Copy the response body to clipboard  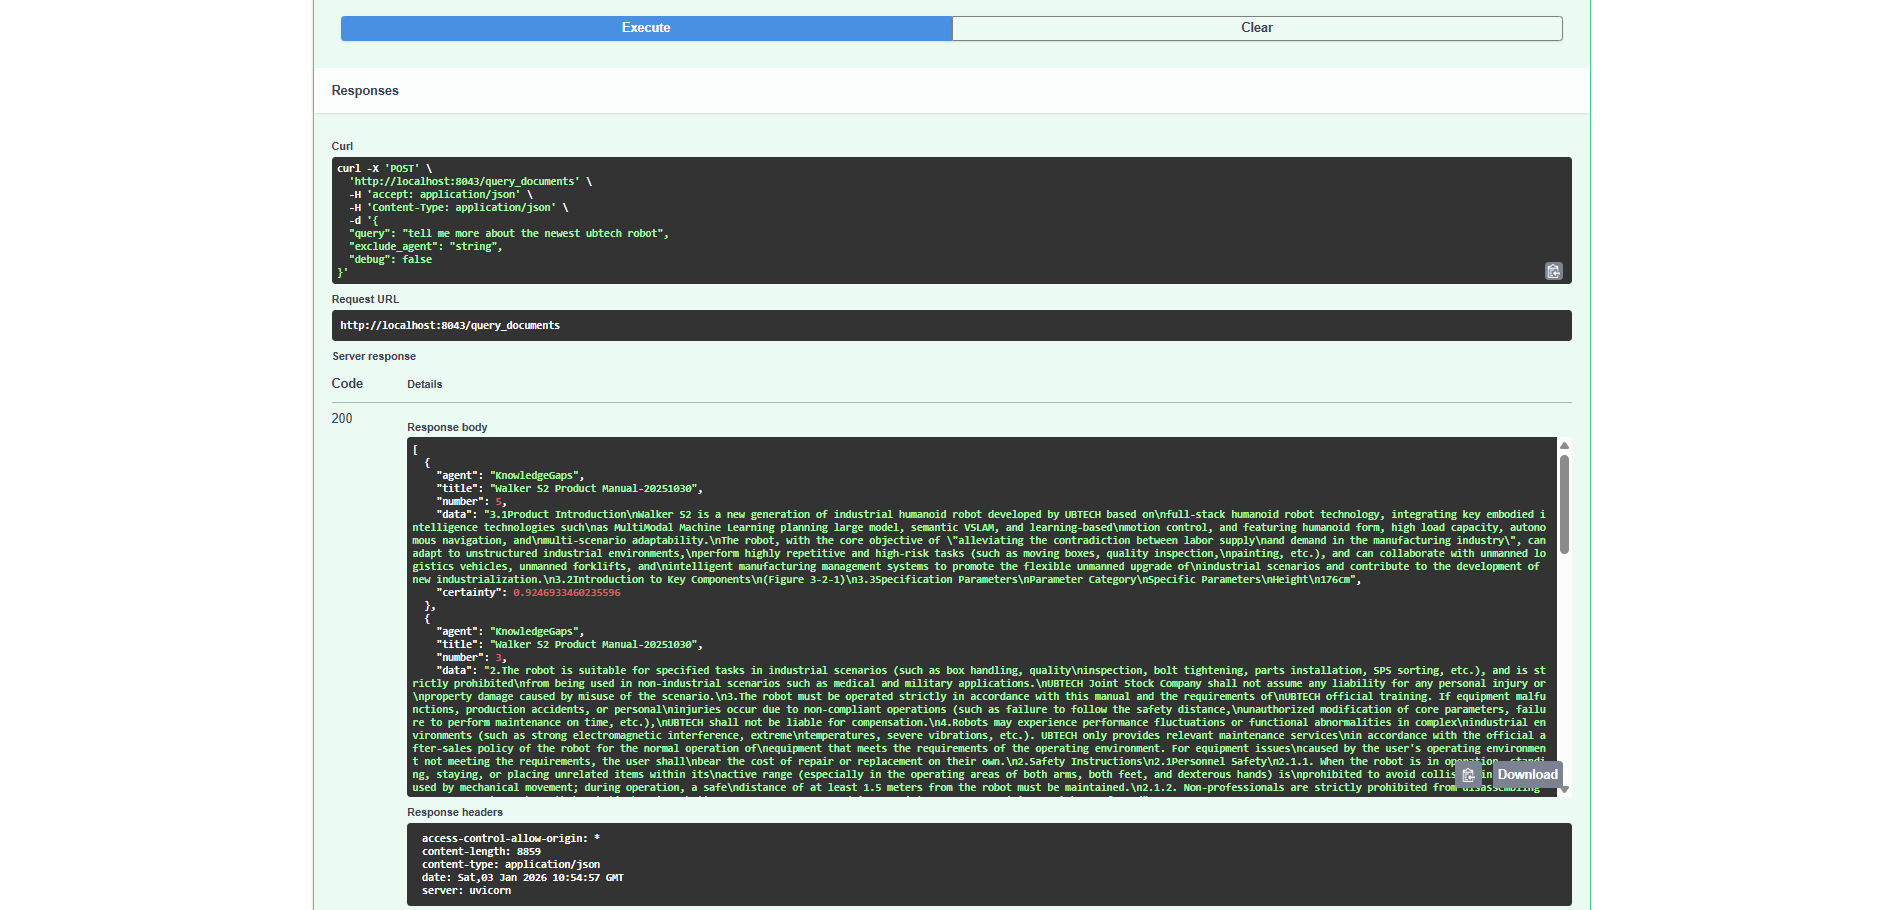coord(1469,775)
